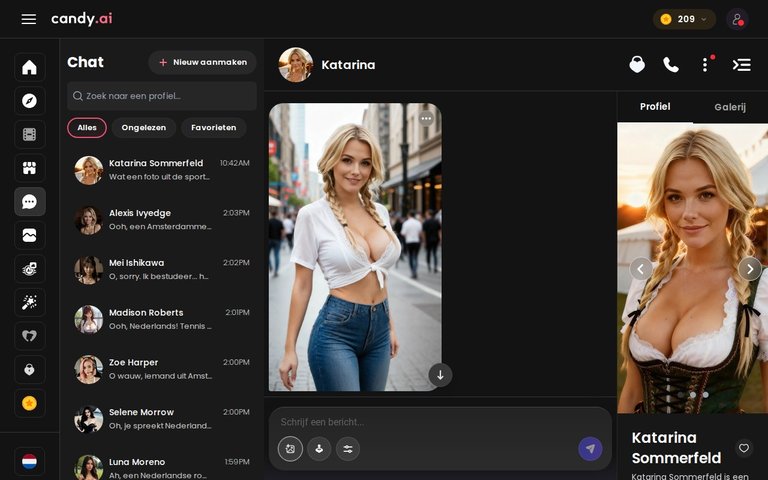Open the chat image of Katarina
This screenshot has height=480, width=768.
tap(355, 247)
